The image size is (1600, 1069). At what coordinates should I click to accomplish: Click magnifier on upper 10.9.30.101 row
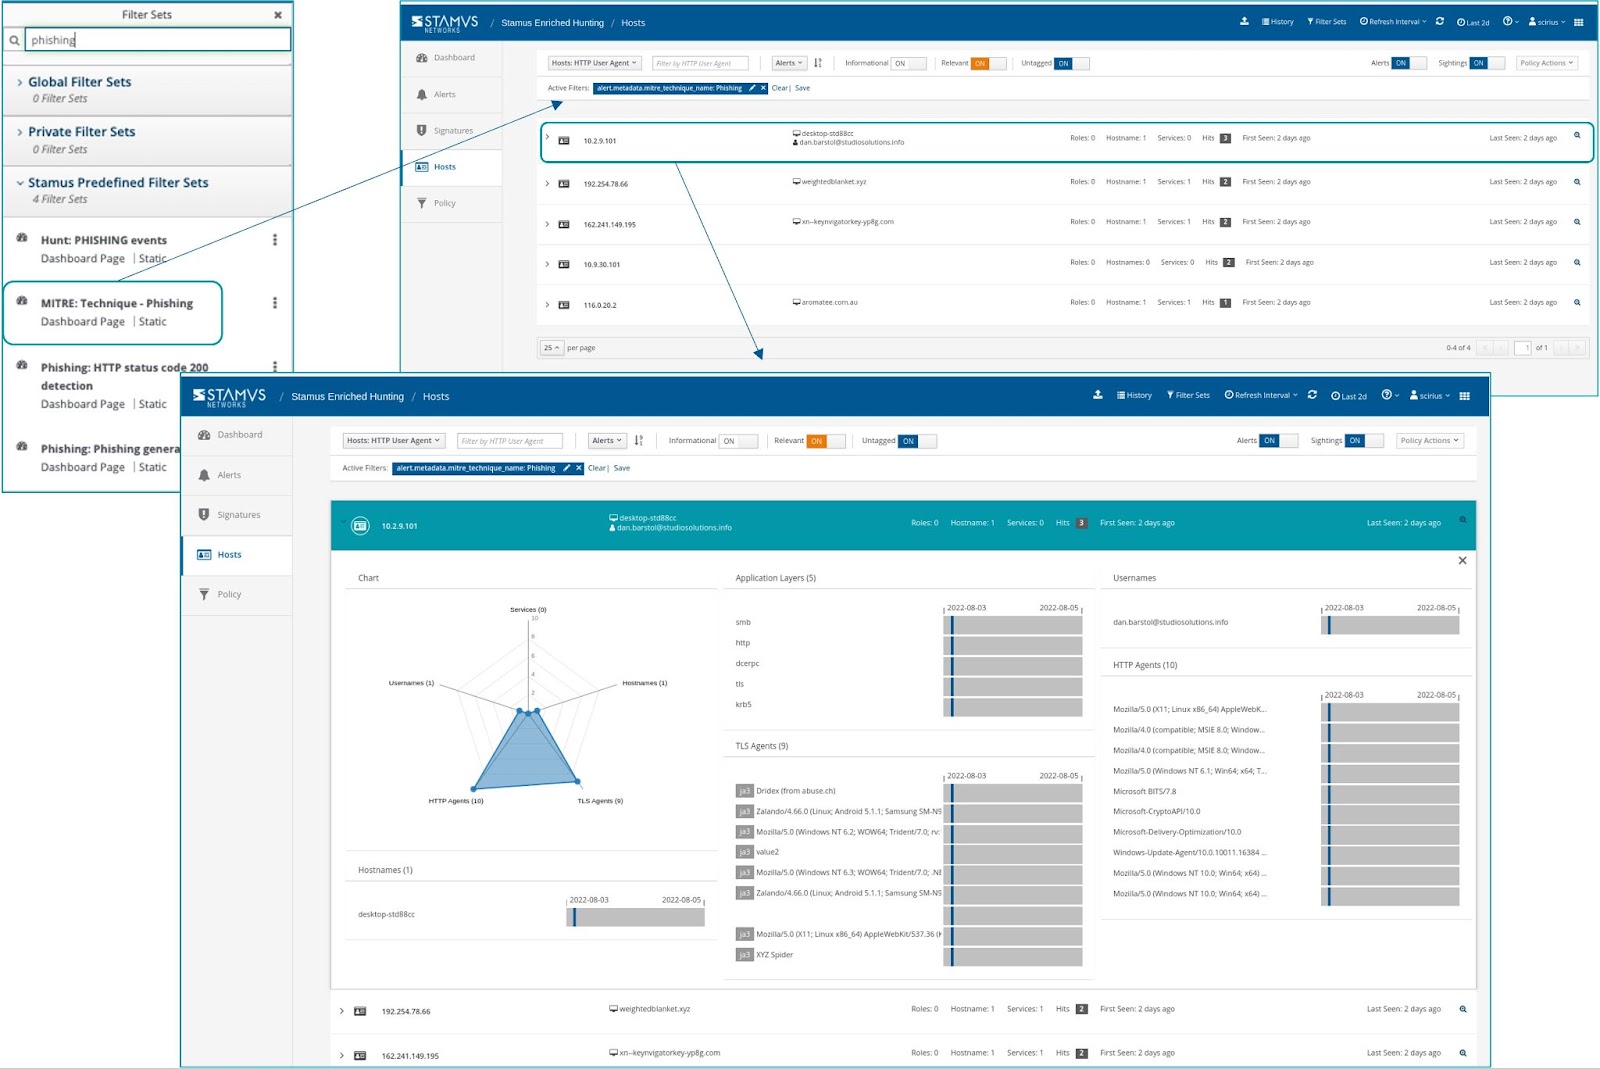coord(1577,262)
